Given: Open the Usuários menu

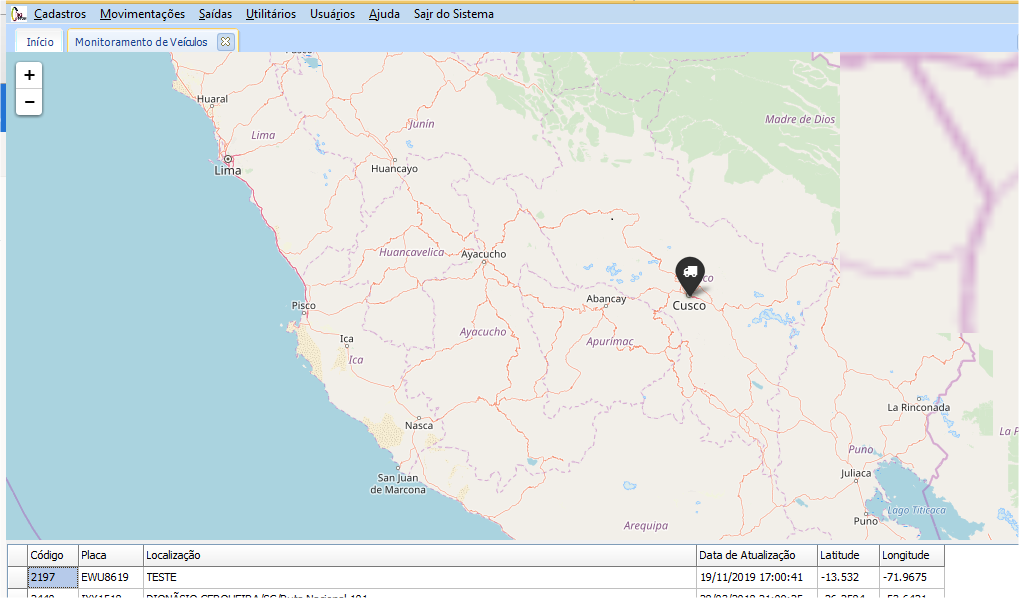Looking at the screenshot, I should [332, 14].
